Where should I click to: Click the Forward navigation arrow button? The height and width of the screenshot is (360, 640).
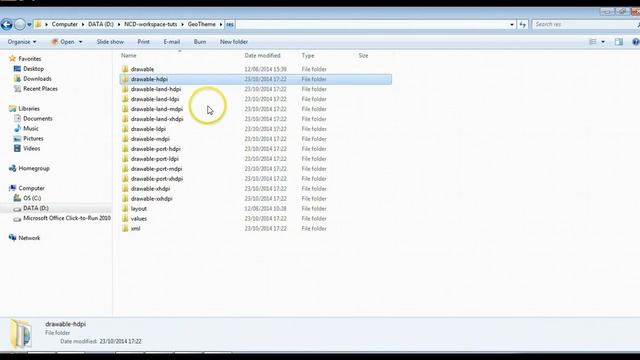click(x=20, y=24)
